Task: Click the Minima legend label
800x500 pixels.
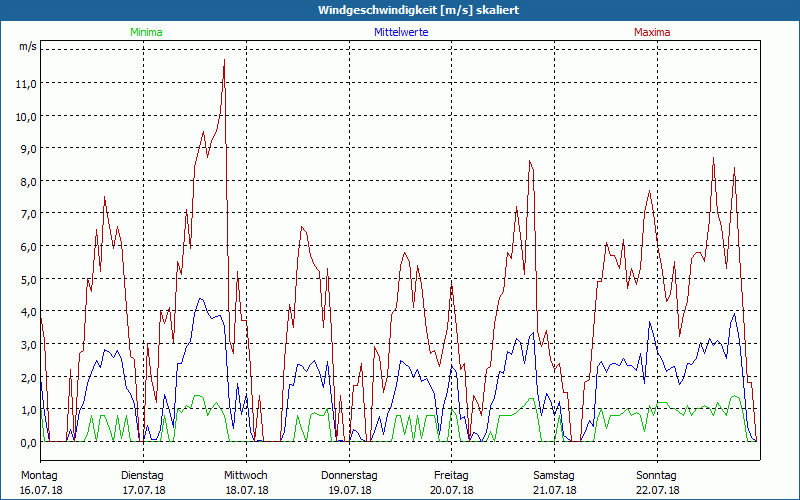Action: click(x=145, y=32)
